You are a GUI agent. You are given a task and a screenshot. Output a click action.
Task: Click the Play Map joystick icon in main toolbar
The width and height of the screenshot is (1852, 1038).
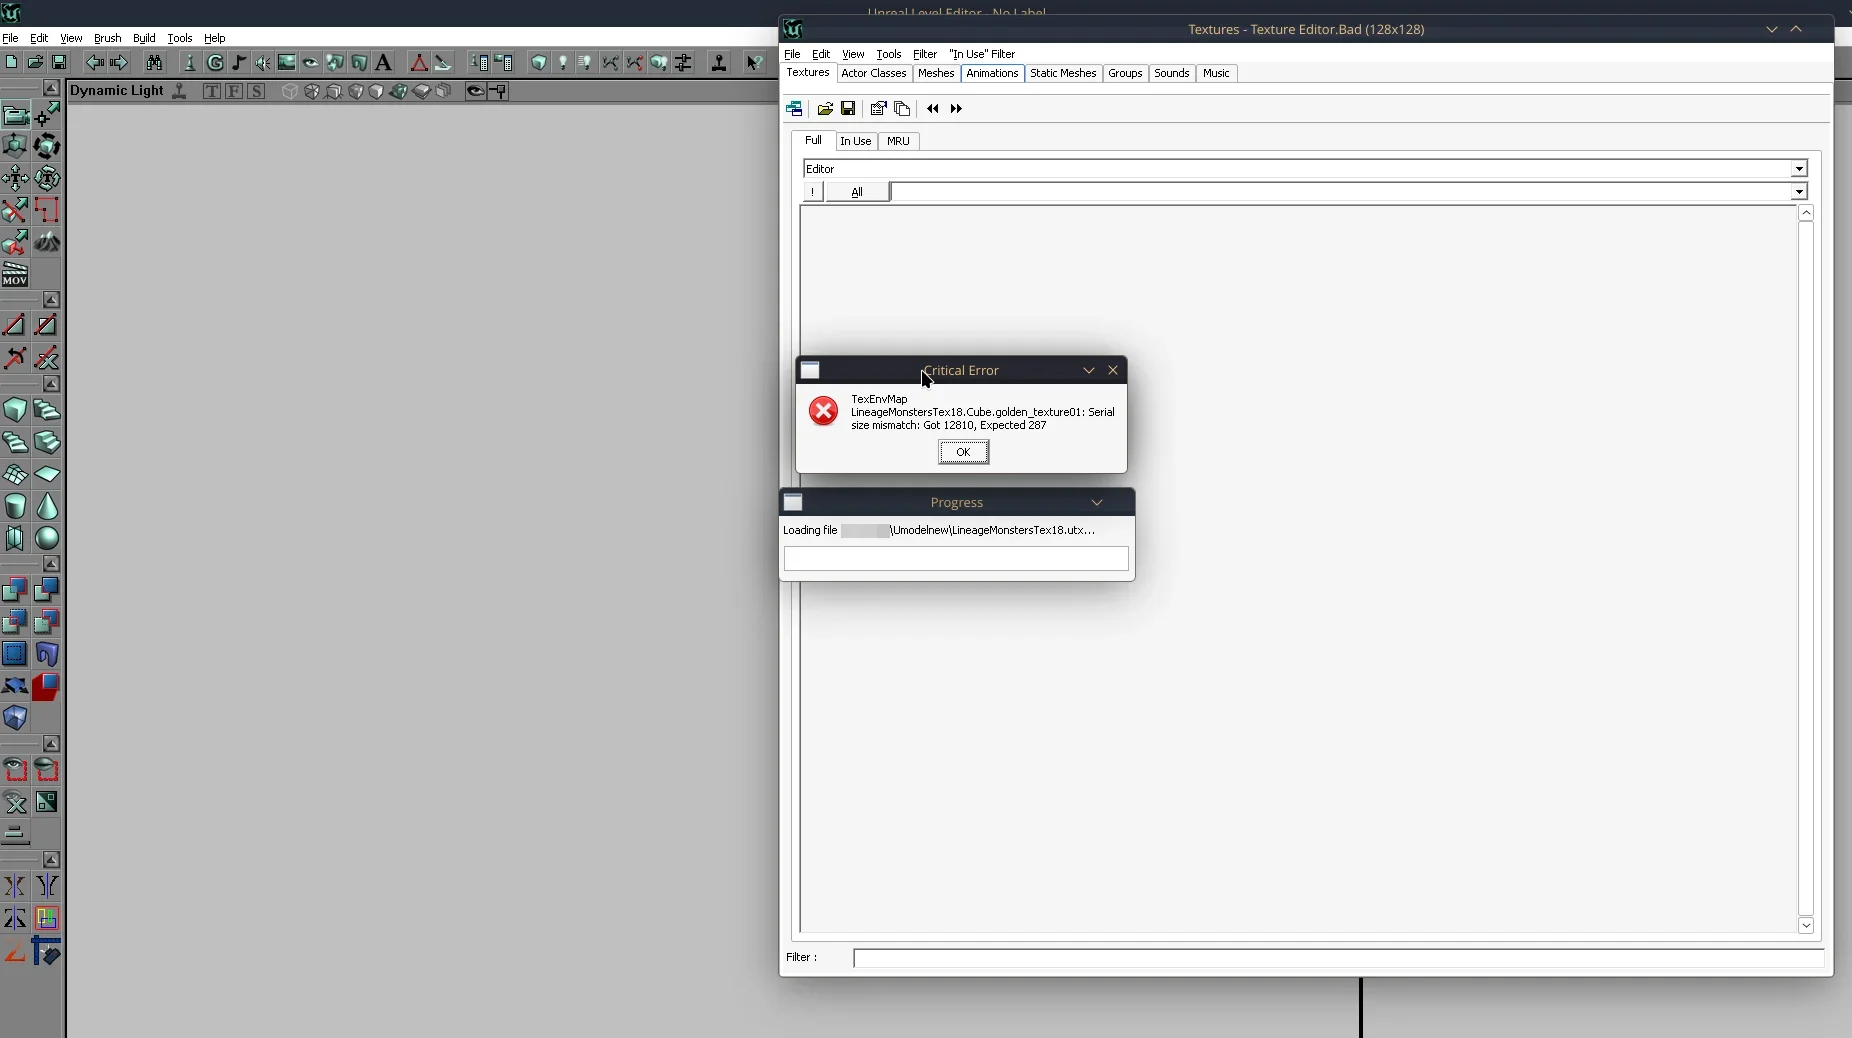(719, 63)
